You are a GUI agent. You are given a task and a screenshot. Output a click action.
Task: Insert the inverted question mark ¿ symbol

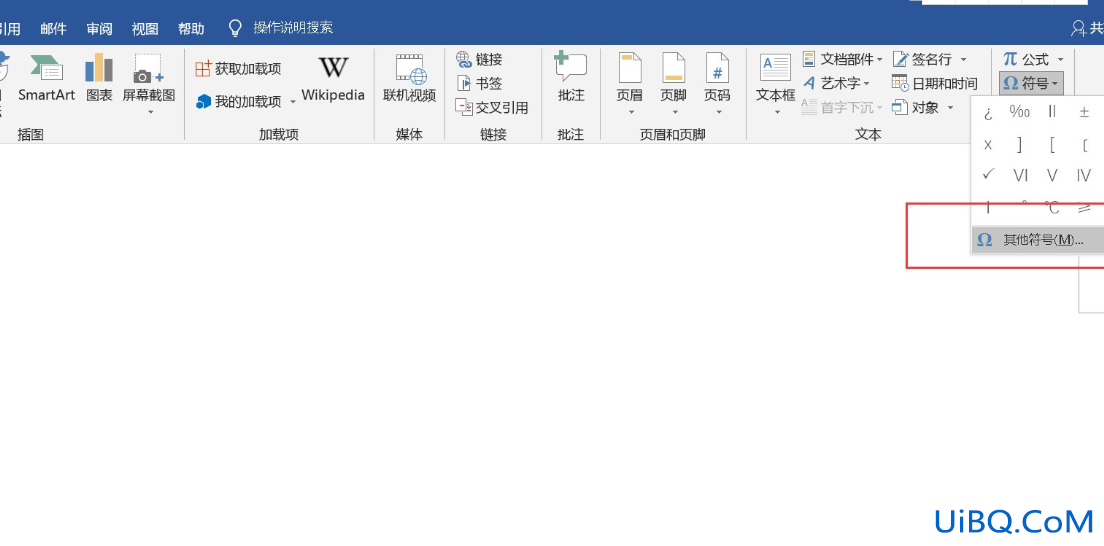[989, 112]
